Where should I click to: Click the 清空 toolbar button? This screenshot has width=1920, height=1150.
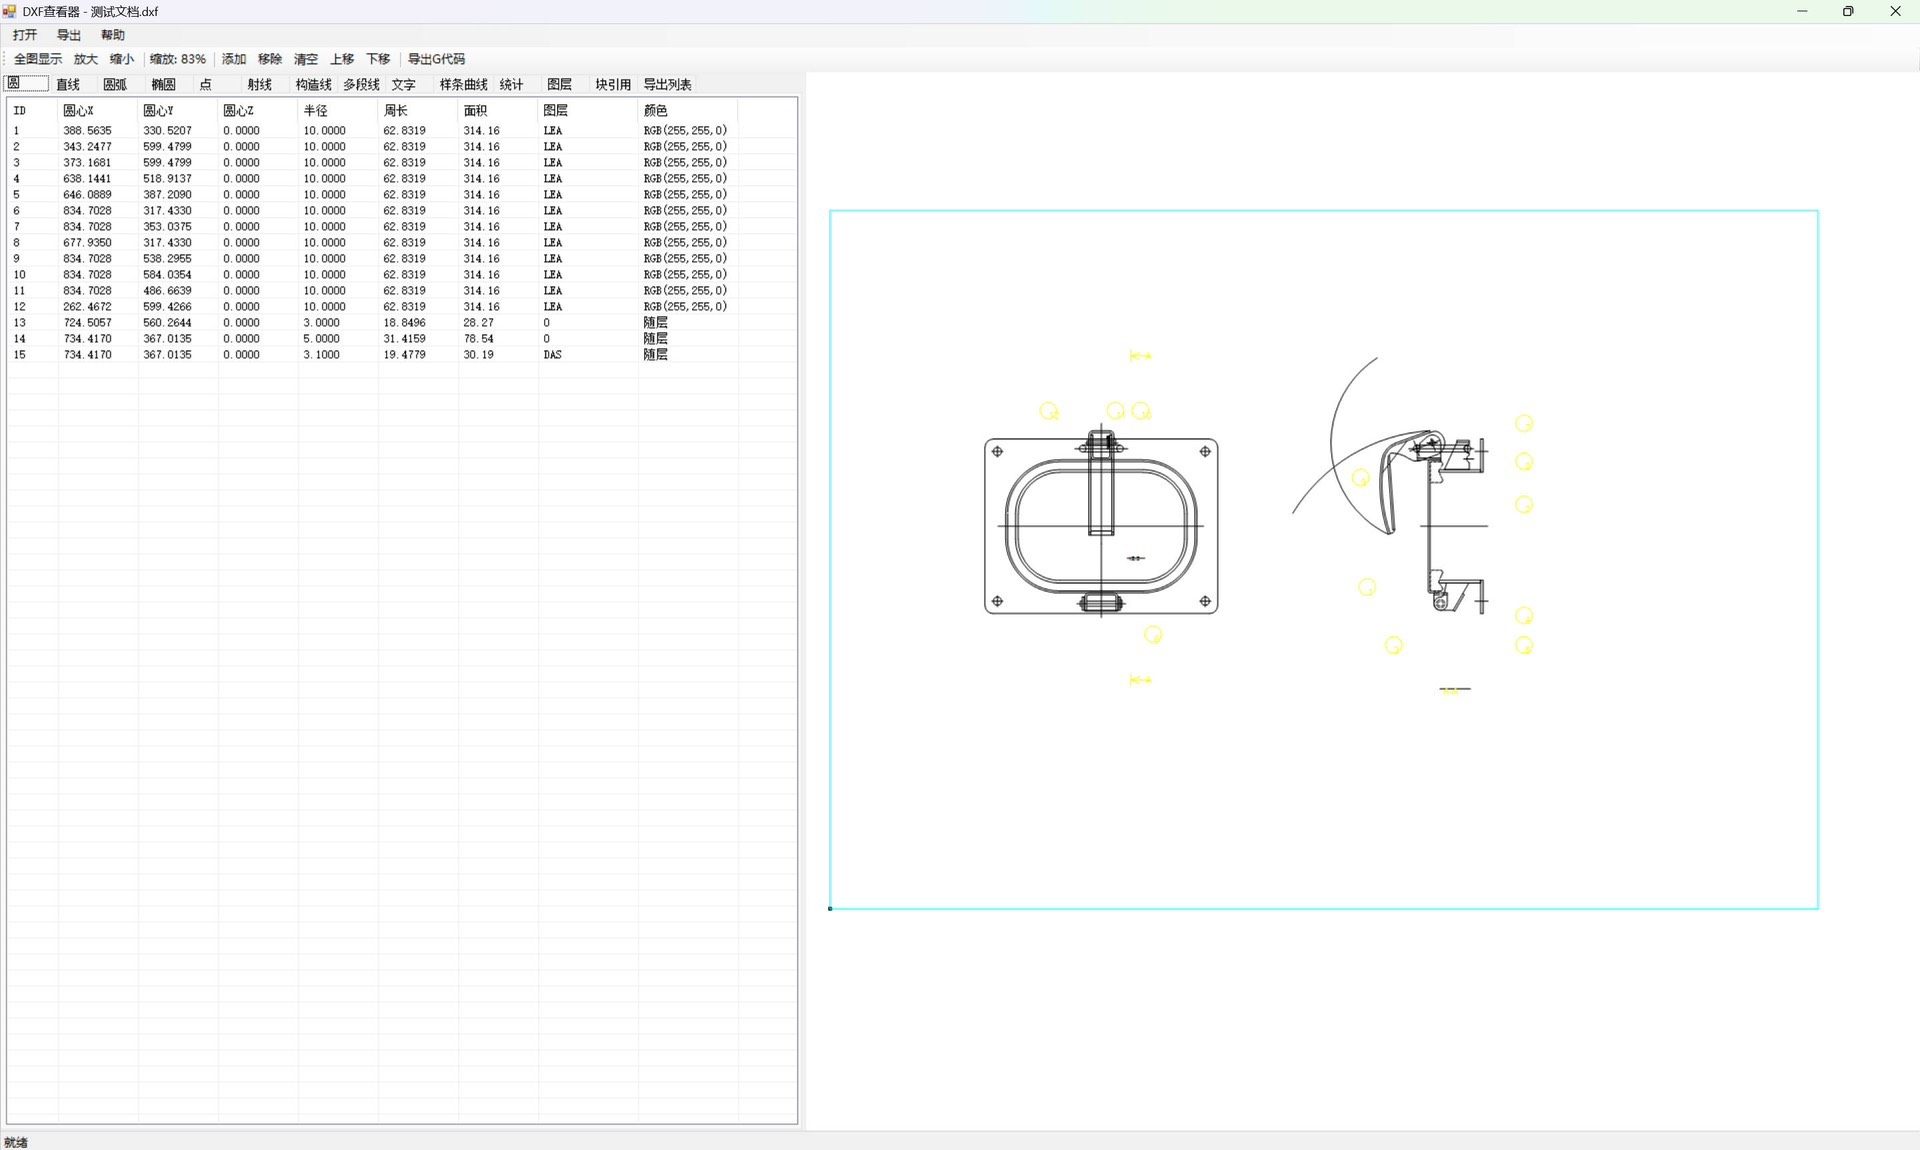coord(306,59)
